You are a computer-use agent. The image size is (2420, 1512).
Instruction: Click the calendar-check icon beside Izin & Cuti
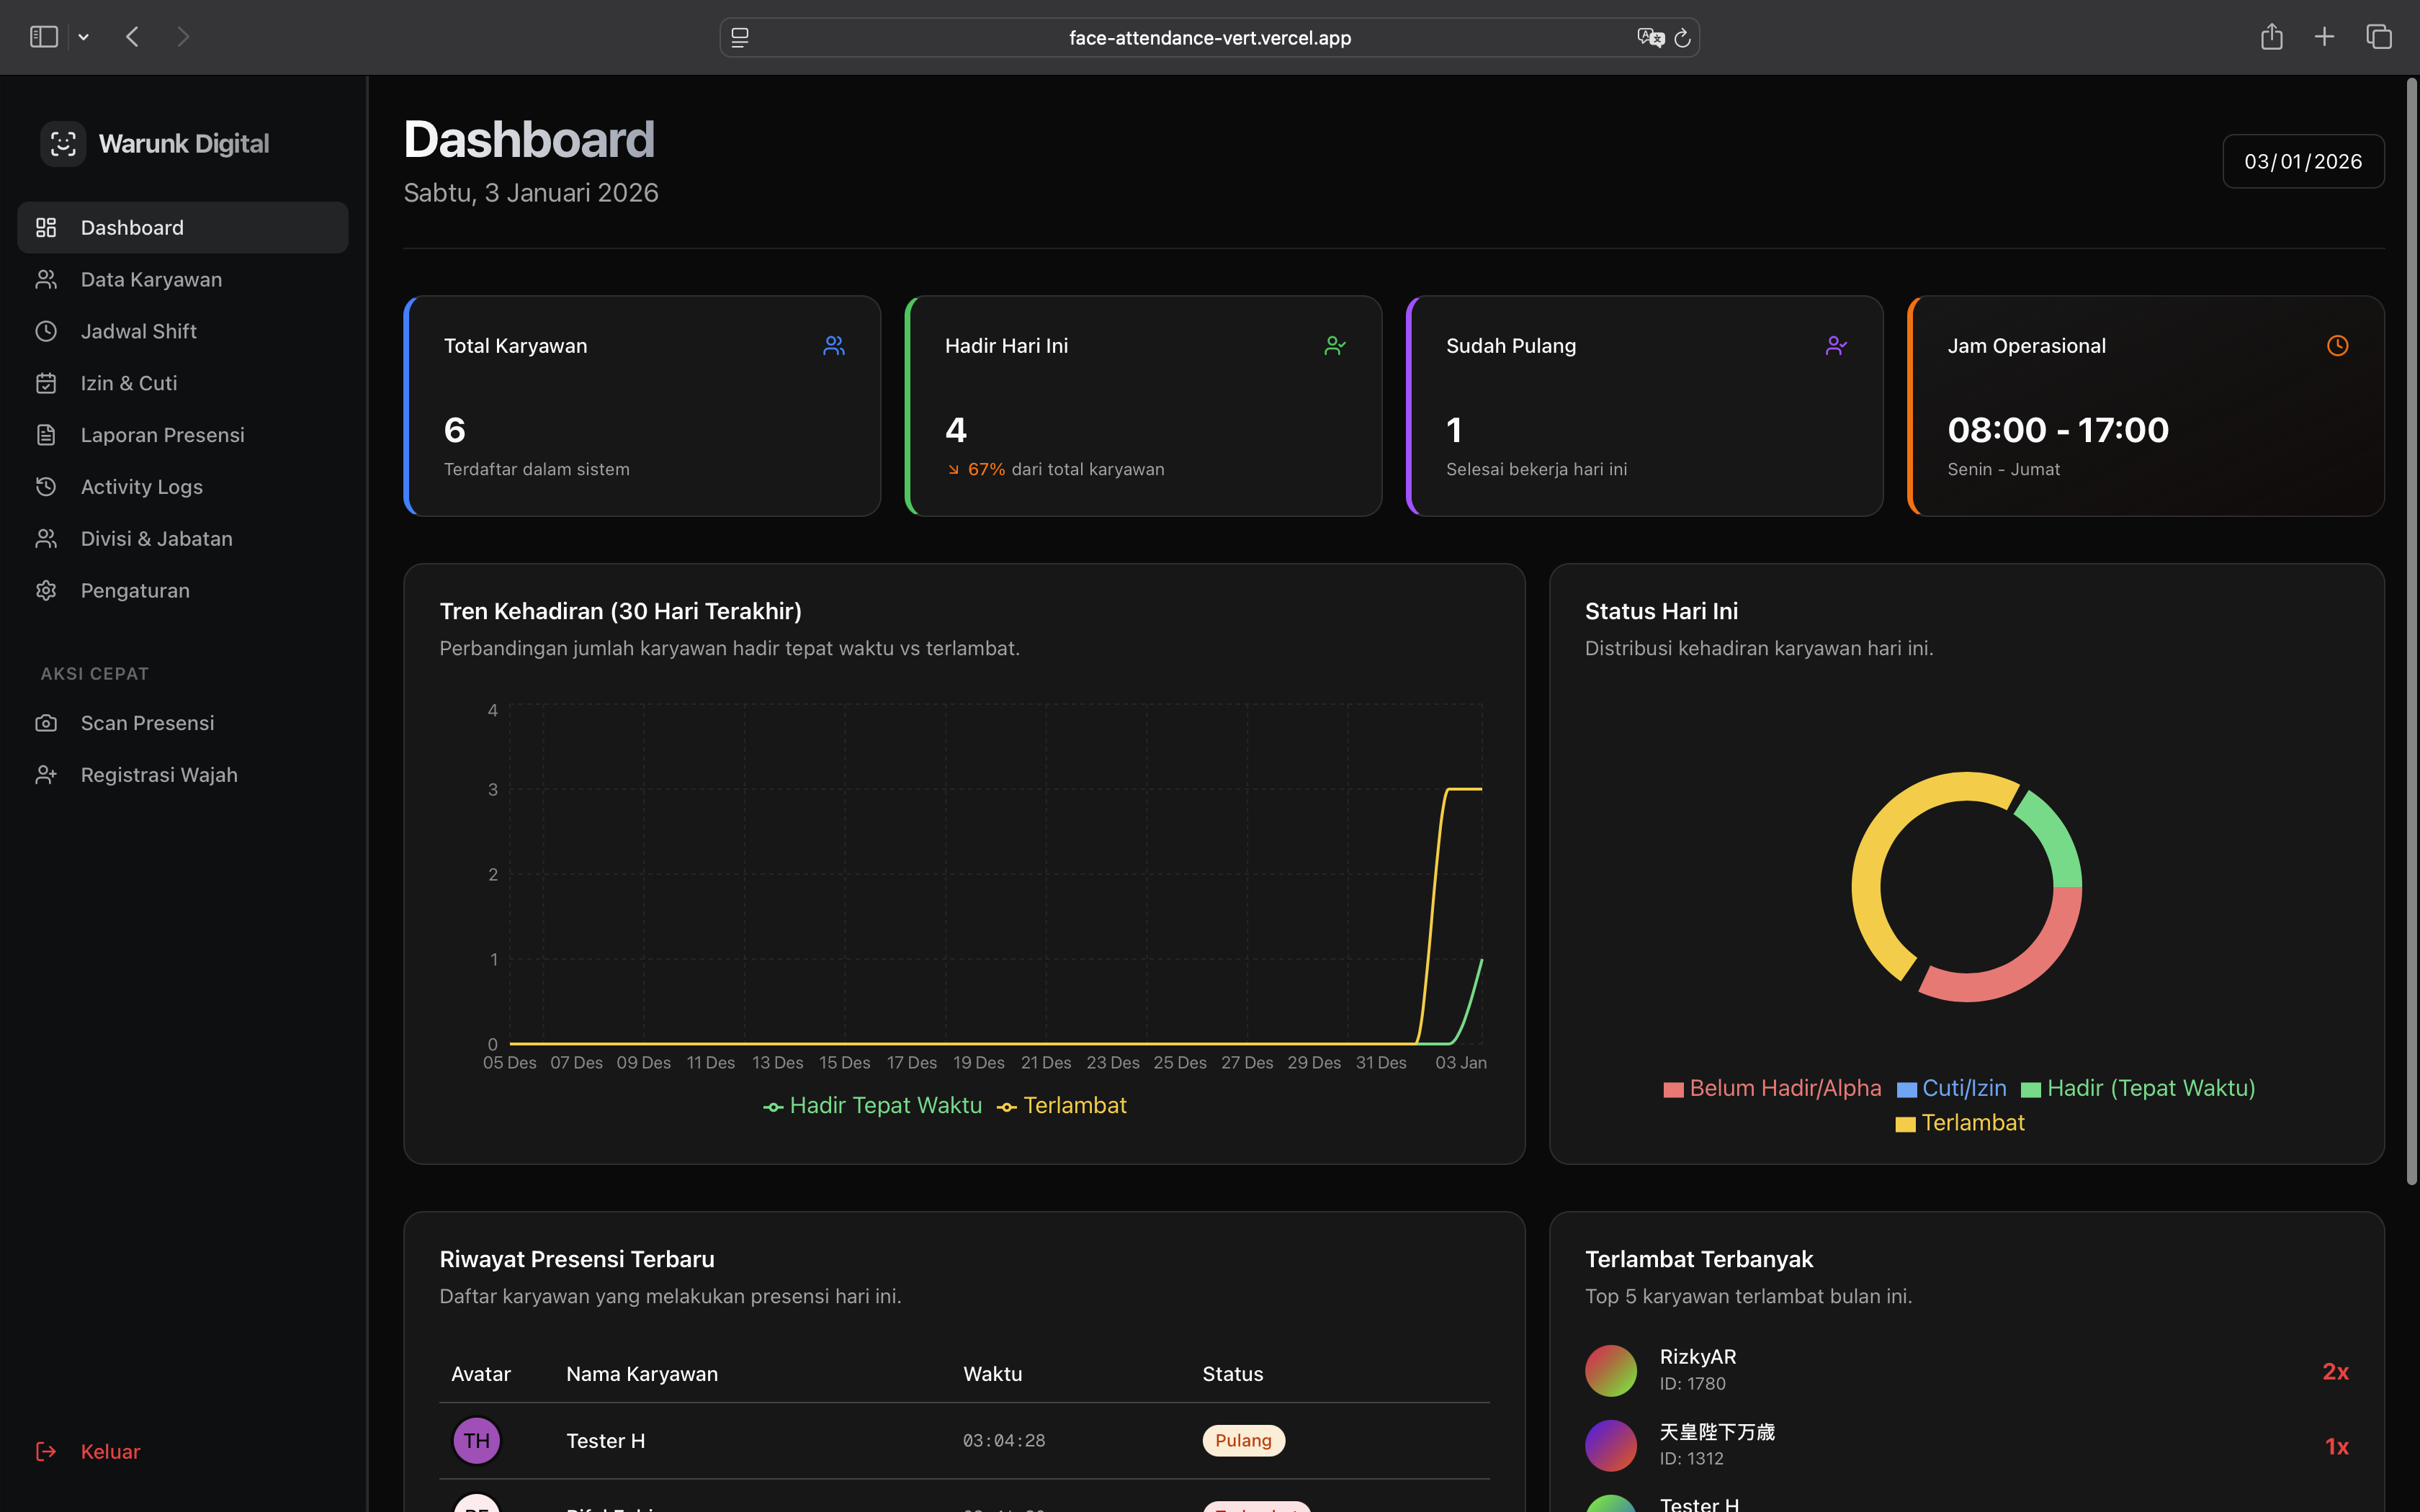46,383
